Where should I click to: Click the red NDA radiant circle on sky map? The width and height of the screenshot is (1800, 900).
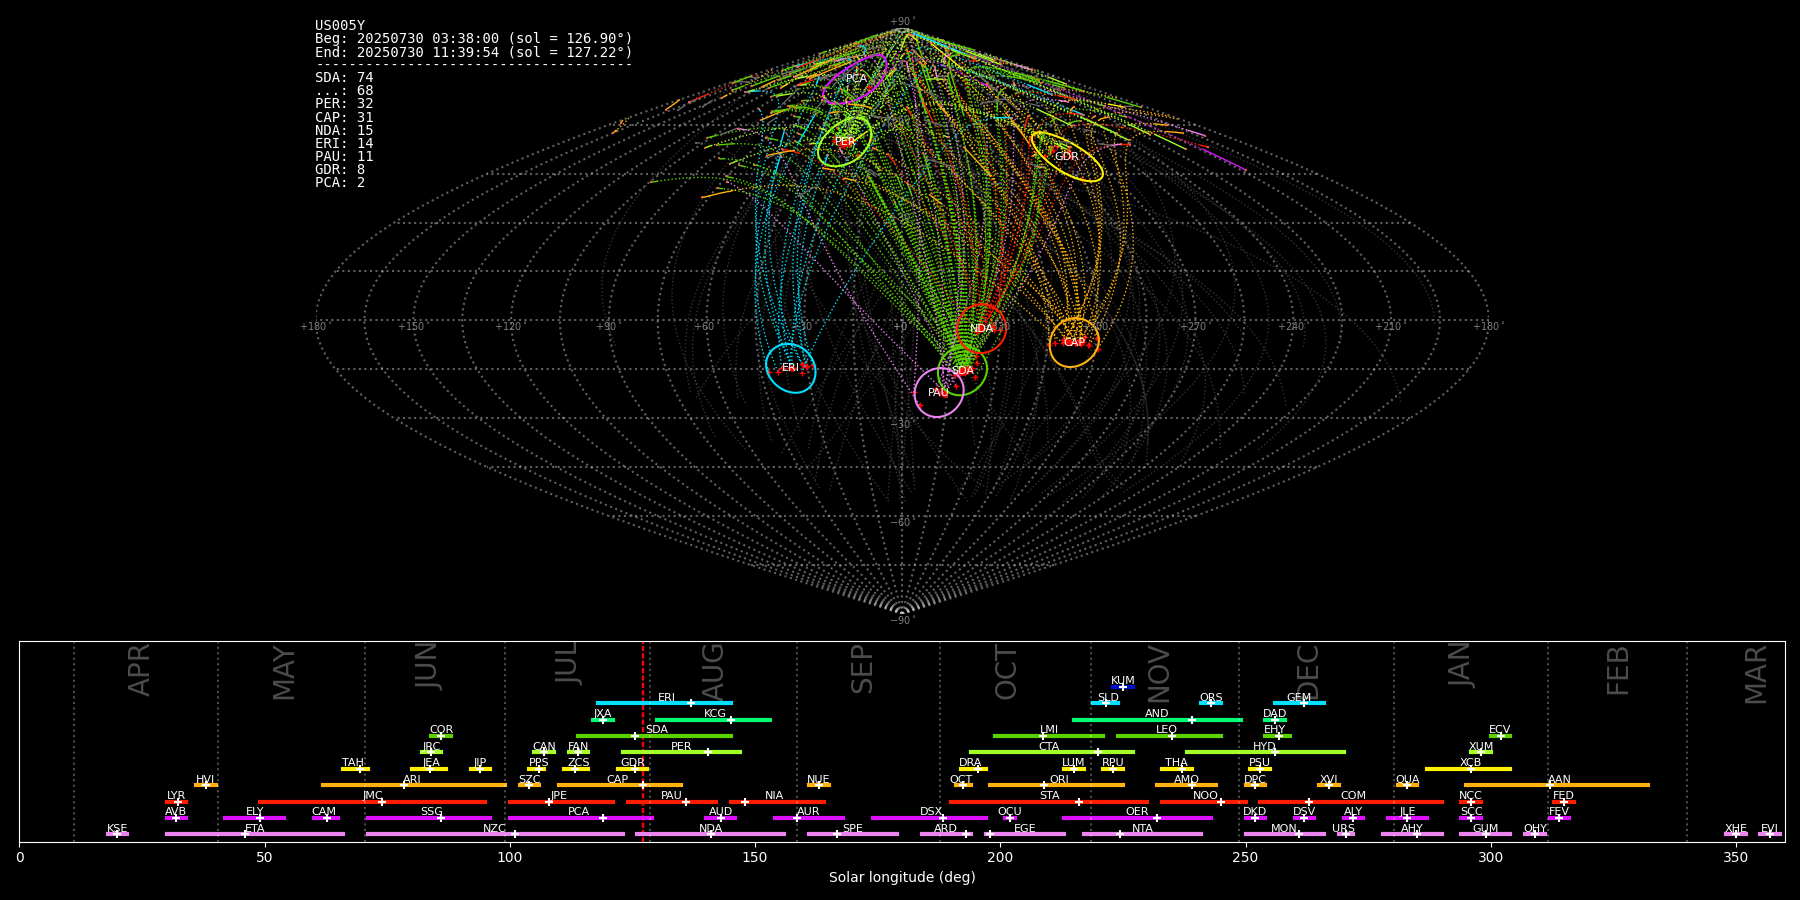[981, 329]
